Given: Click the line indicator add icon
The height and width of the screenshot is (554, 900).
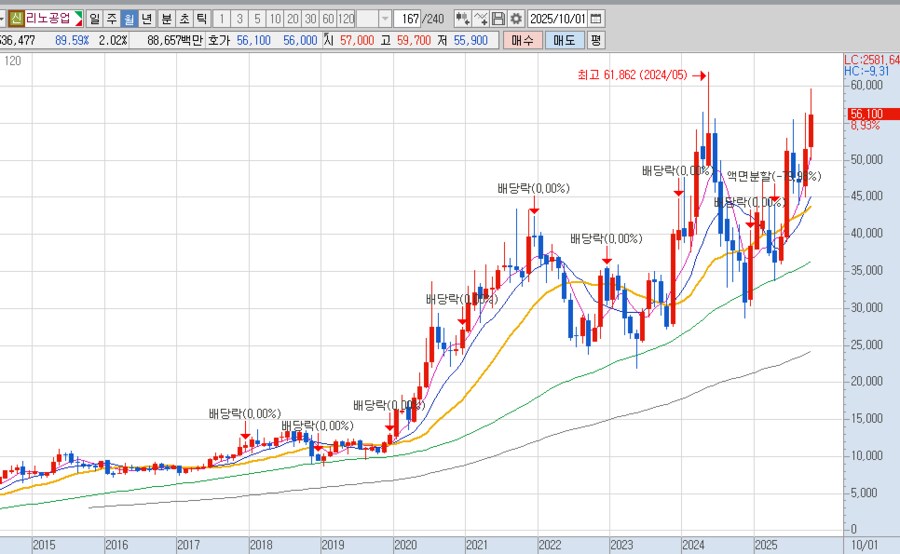Looking at the screenshot, I should tap(481, 19).
